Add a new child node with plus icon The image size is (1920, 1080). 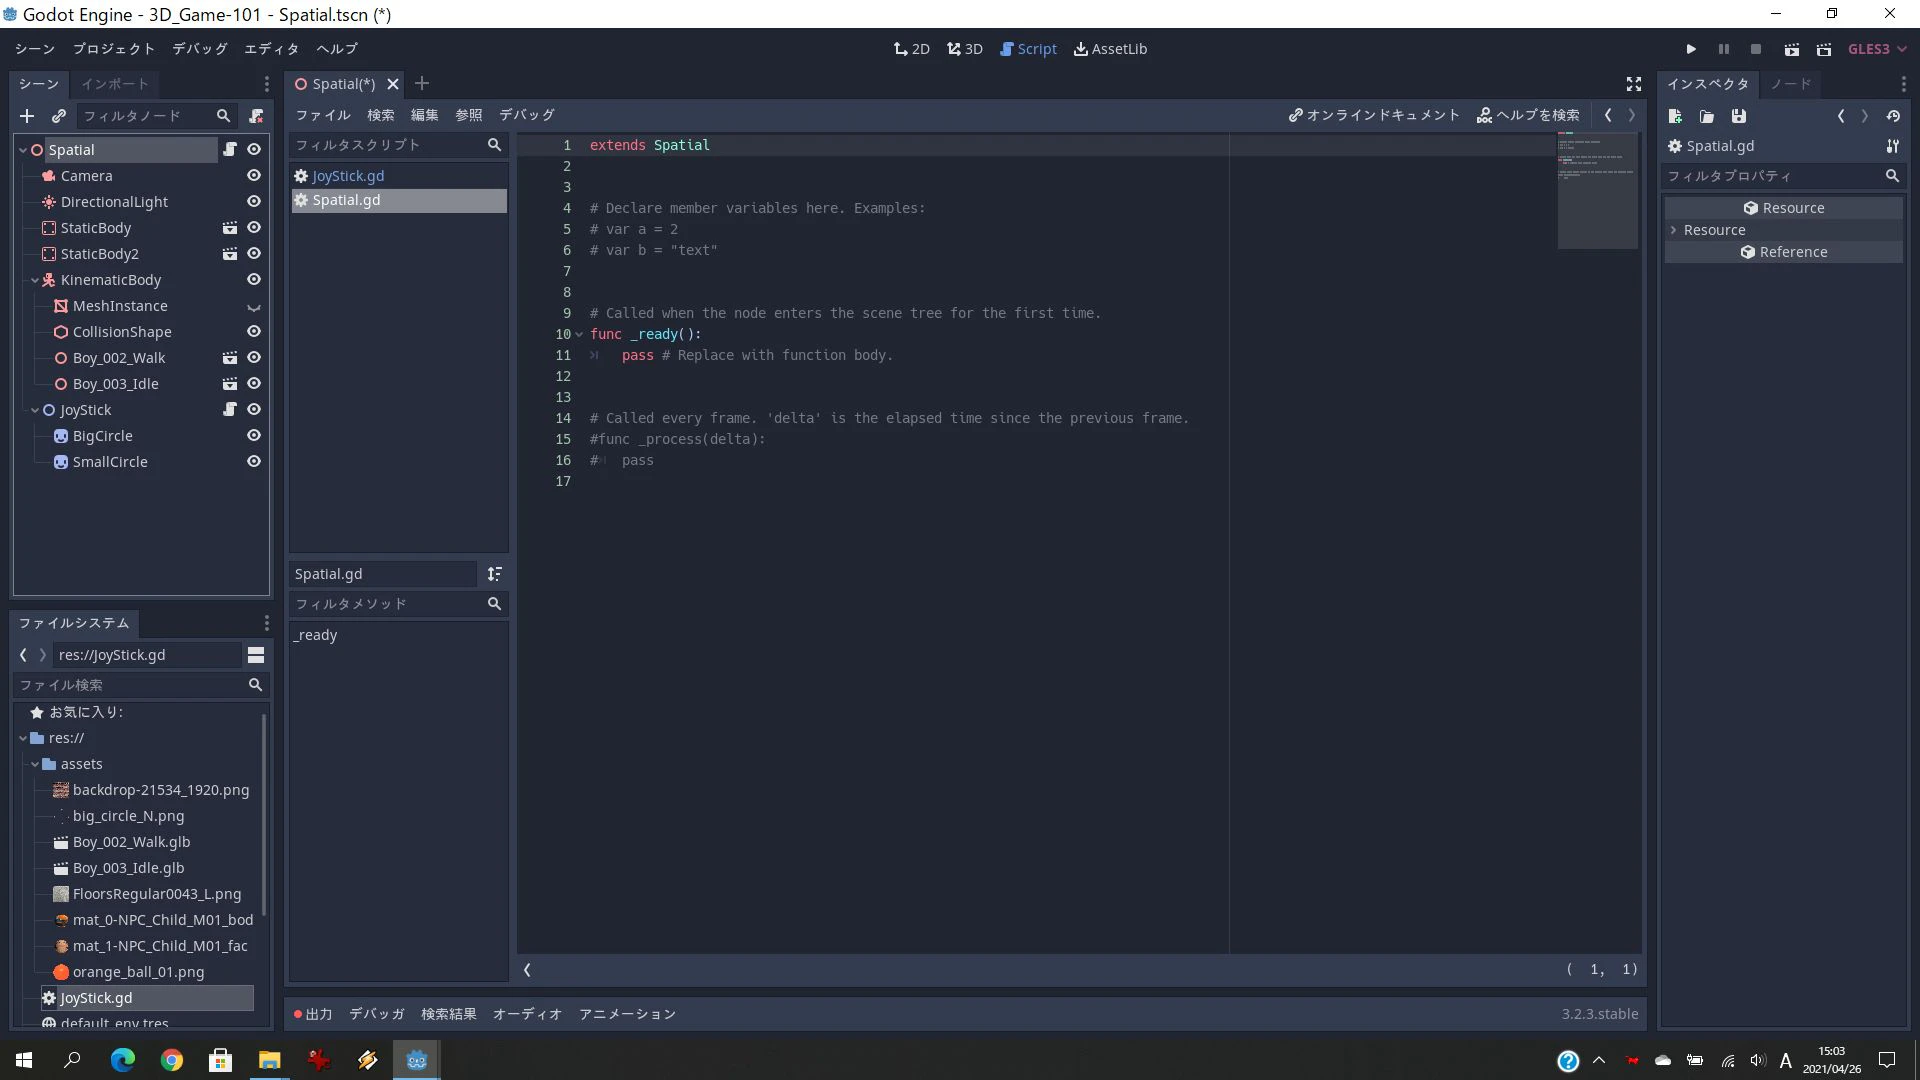(27, 116)
